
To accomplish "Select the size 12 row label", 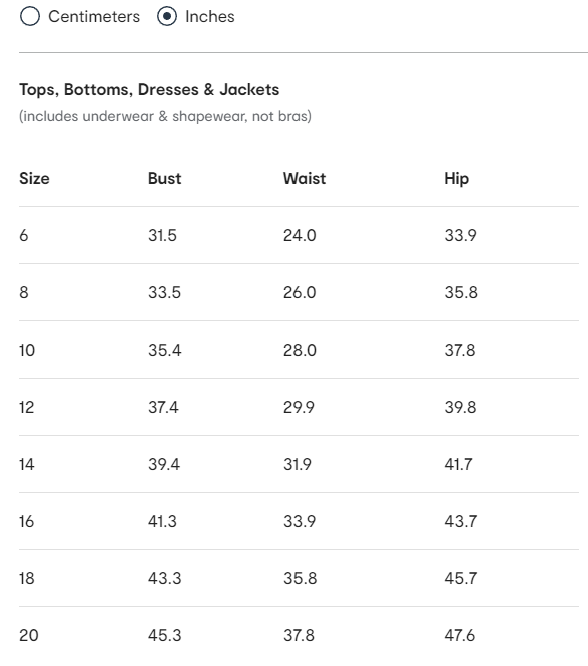I will click(26, 407).
